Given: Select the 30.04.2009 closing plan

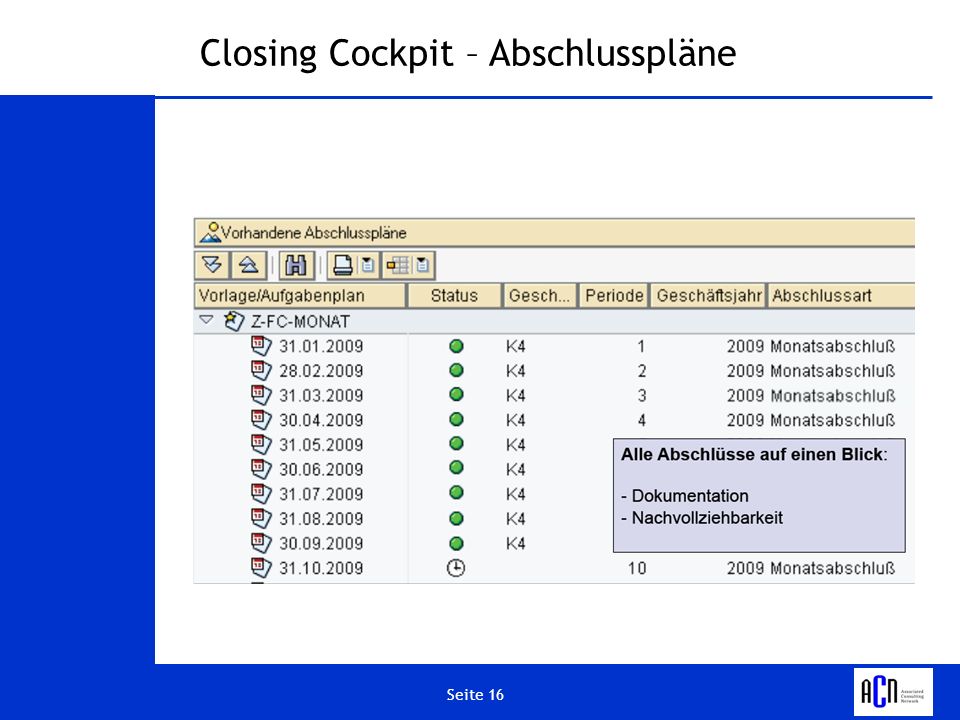Looking at the screenshot, I should coord(321,420).
